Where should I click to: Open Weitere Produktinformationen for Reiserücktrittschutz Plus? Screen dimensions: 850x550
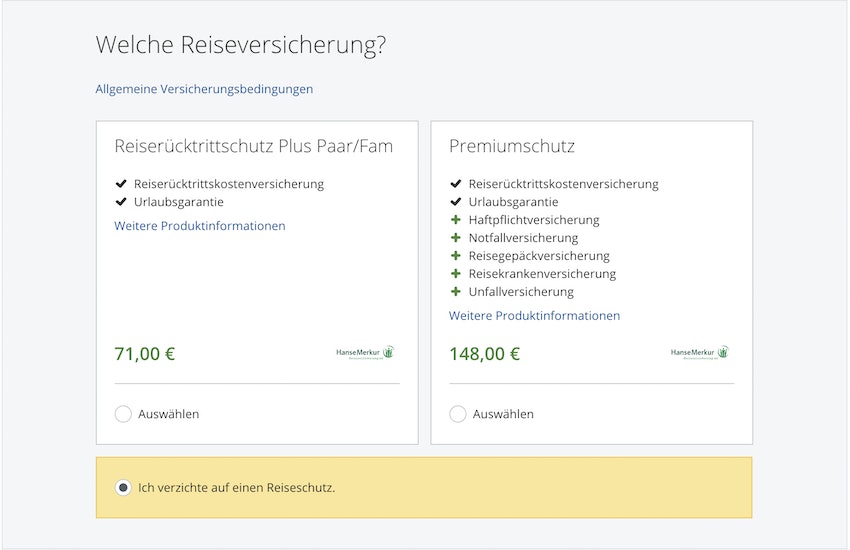(x=200, y=226)
